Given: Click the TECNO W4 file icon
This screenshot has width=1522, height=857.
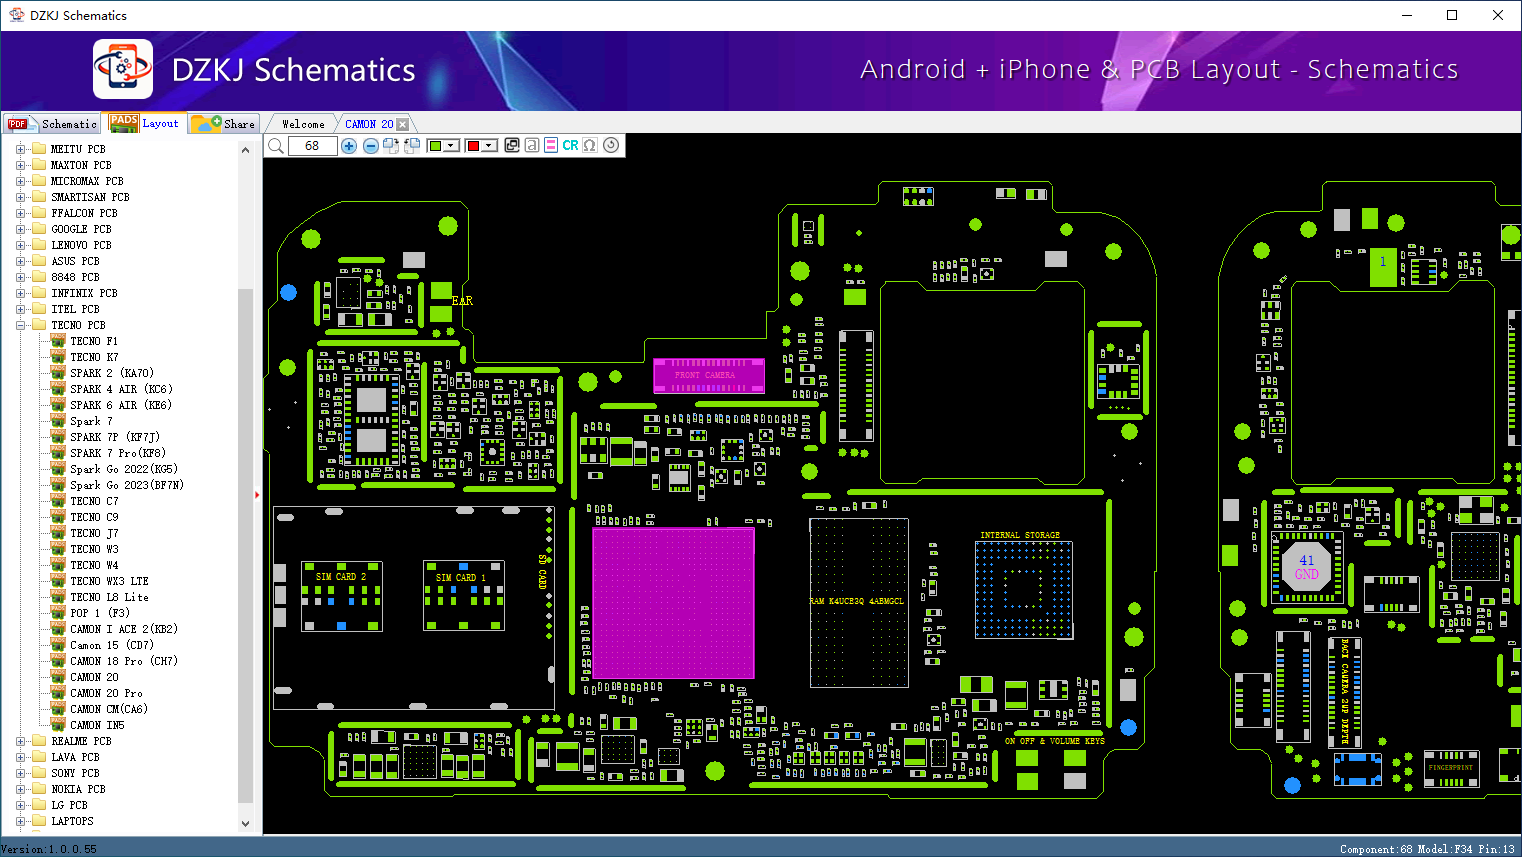Looking at the screenshot, I should pos(58,565).
